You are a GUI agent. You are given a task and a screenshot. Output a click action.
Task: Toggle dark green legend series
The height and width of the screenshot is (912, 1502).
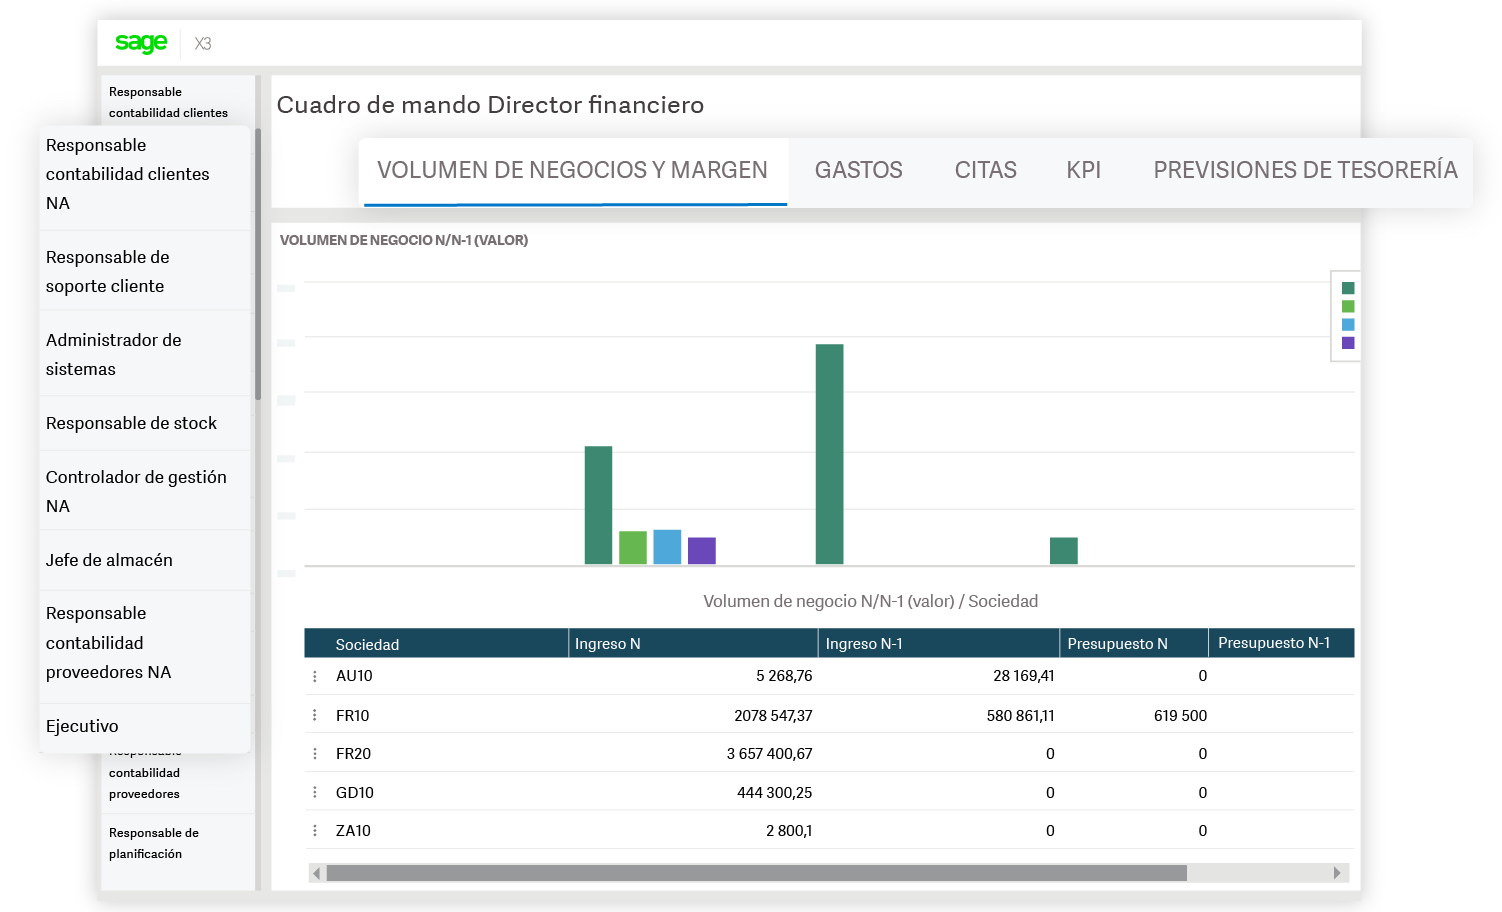click(1347, 288)
